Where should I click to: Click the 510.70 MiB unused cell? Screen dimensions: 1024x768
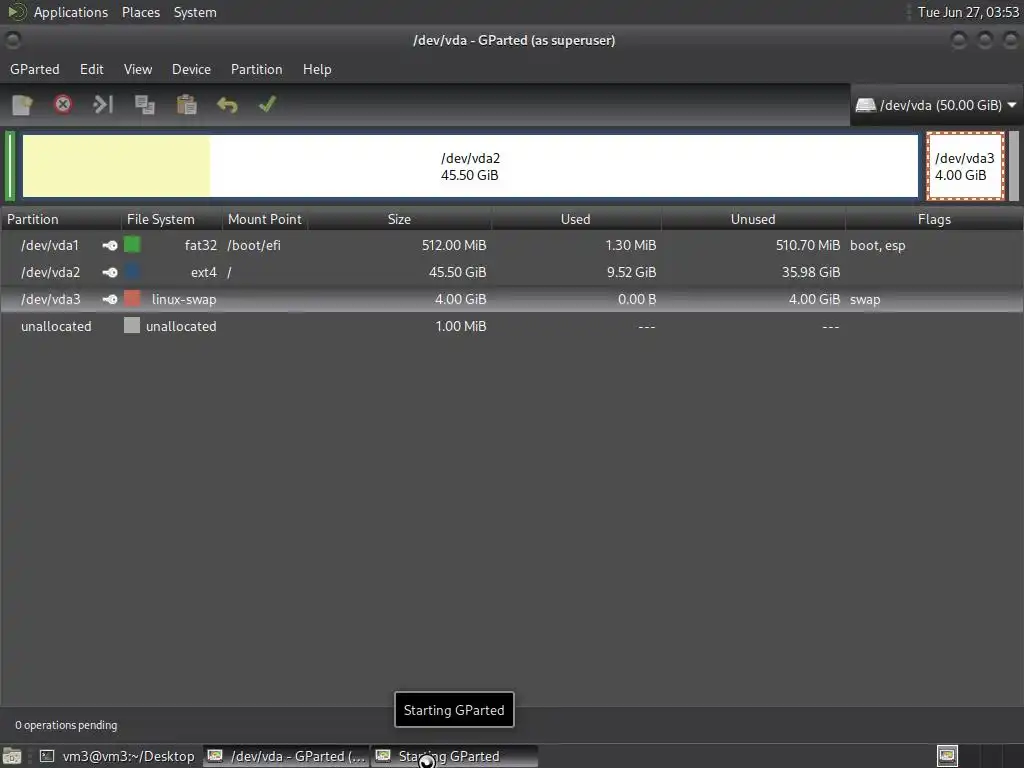(x=808, y=246)
